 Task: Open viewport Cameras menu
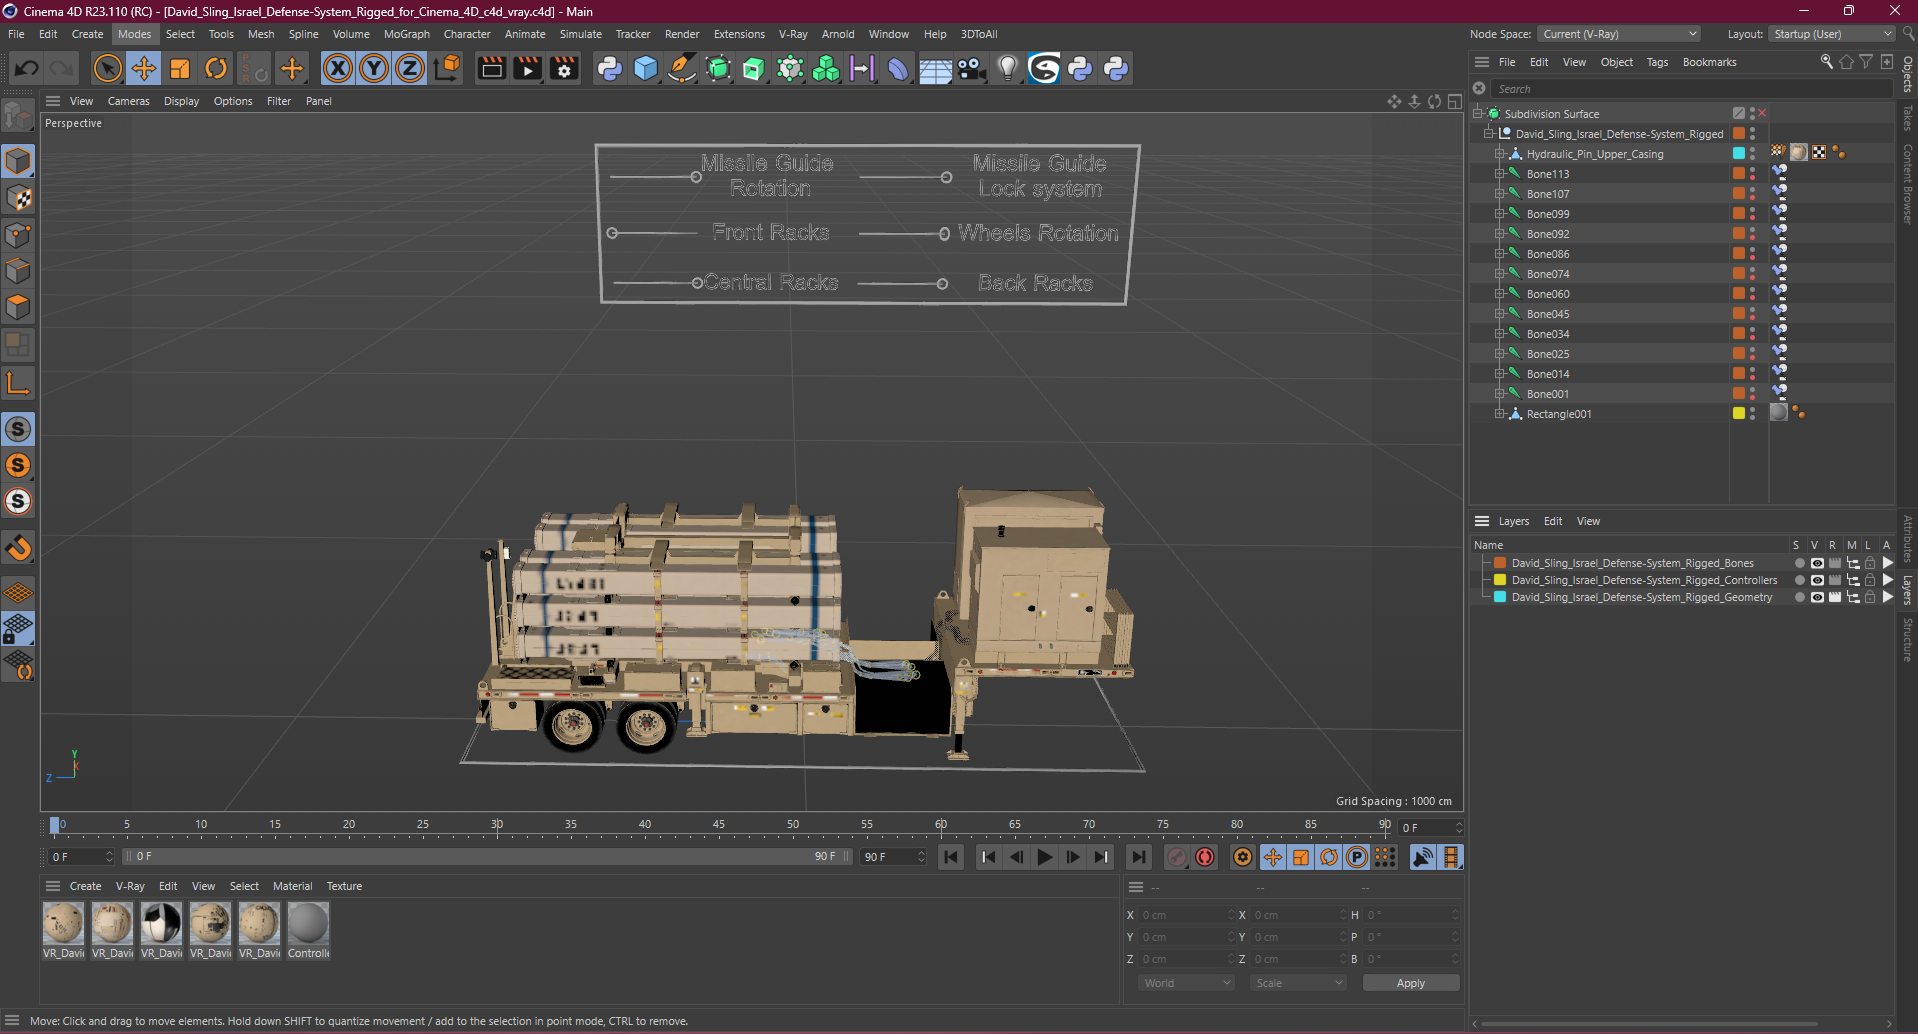(128, 101)
